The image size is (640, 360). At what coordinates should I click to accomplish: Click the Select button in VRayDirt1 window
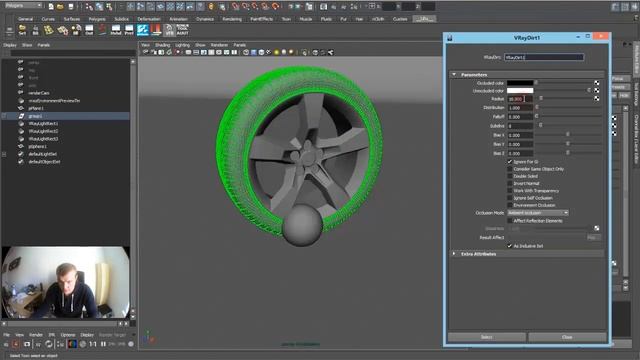coord(487,337)
